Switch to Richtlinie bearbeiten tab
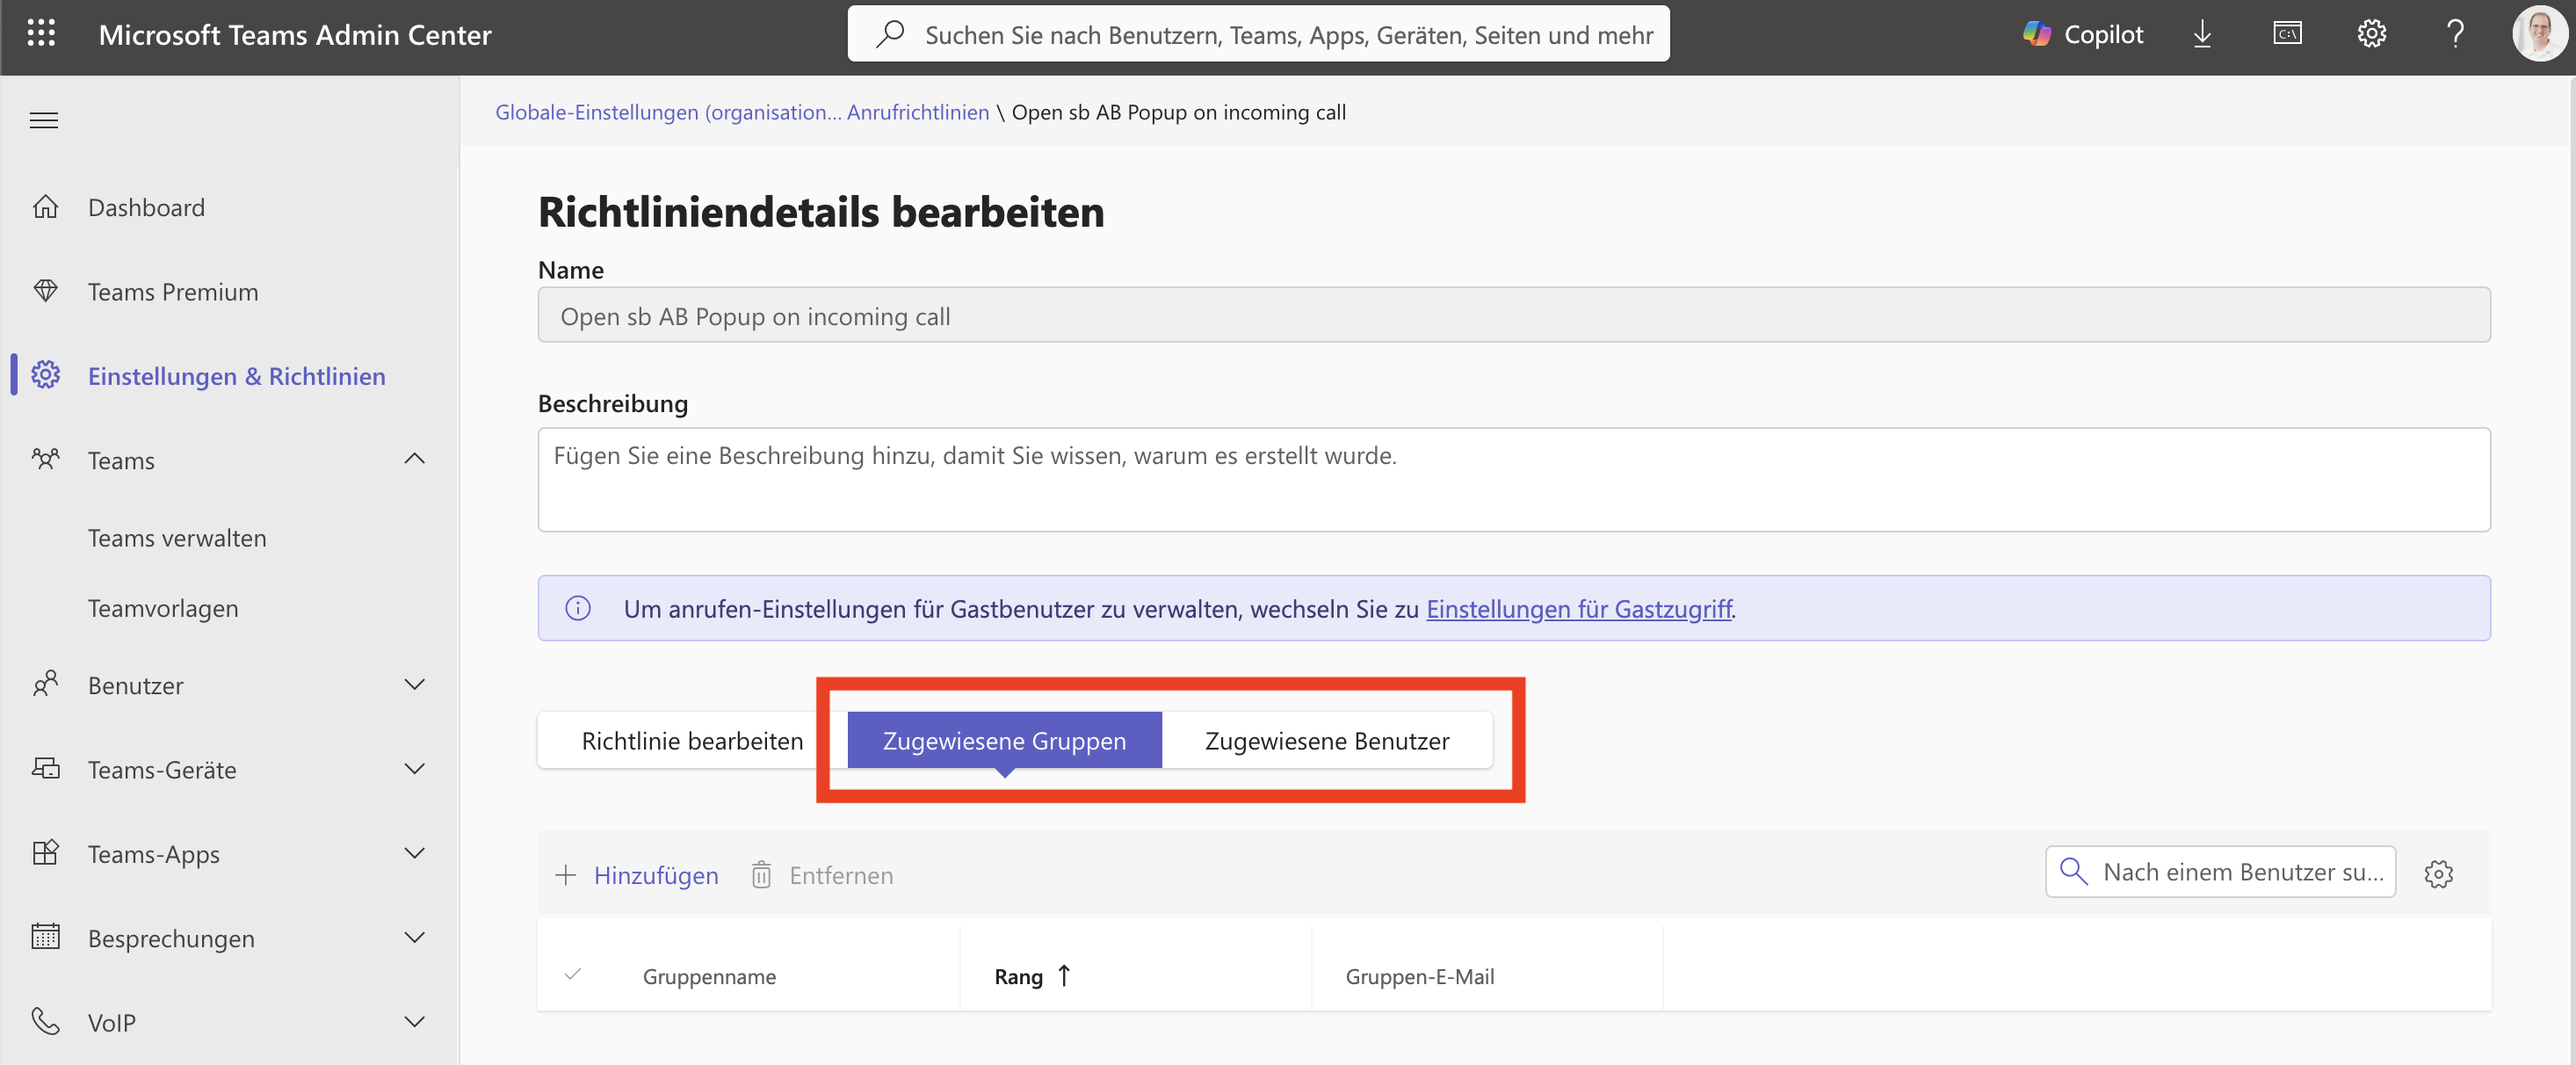2576x1065 pixels. (692, 741)
